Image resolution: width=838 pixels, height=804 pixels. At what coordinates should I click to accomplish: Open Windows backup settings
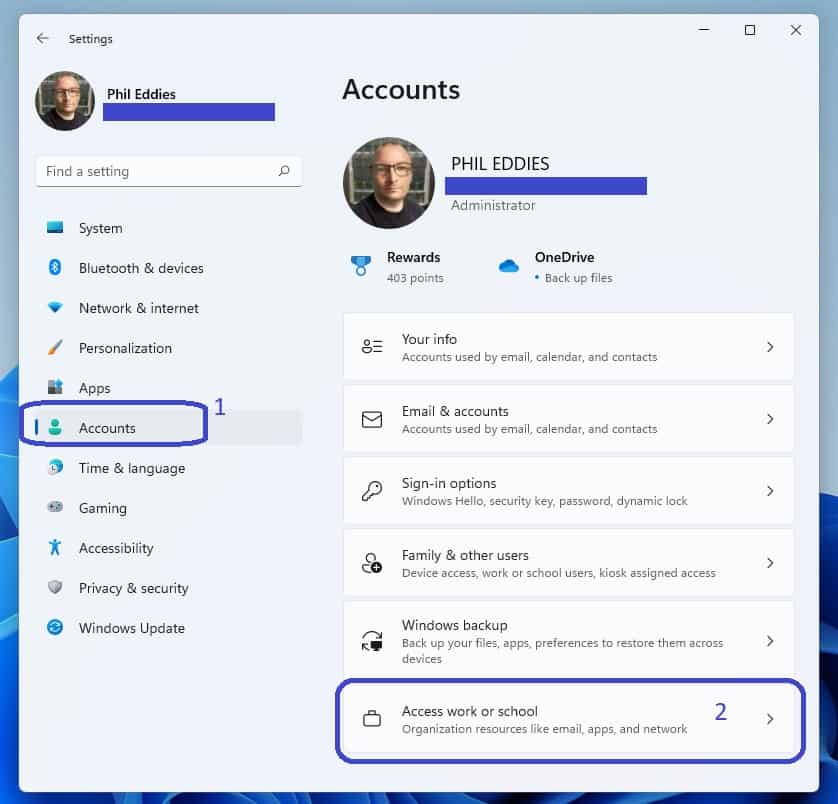[x=568, y=639]
